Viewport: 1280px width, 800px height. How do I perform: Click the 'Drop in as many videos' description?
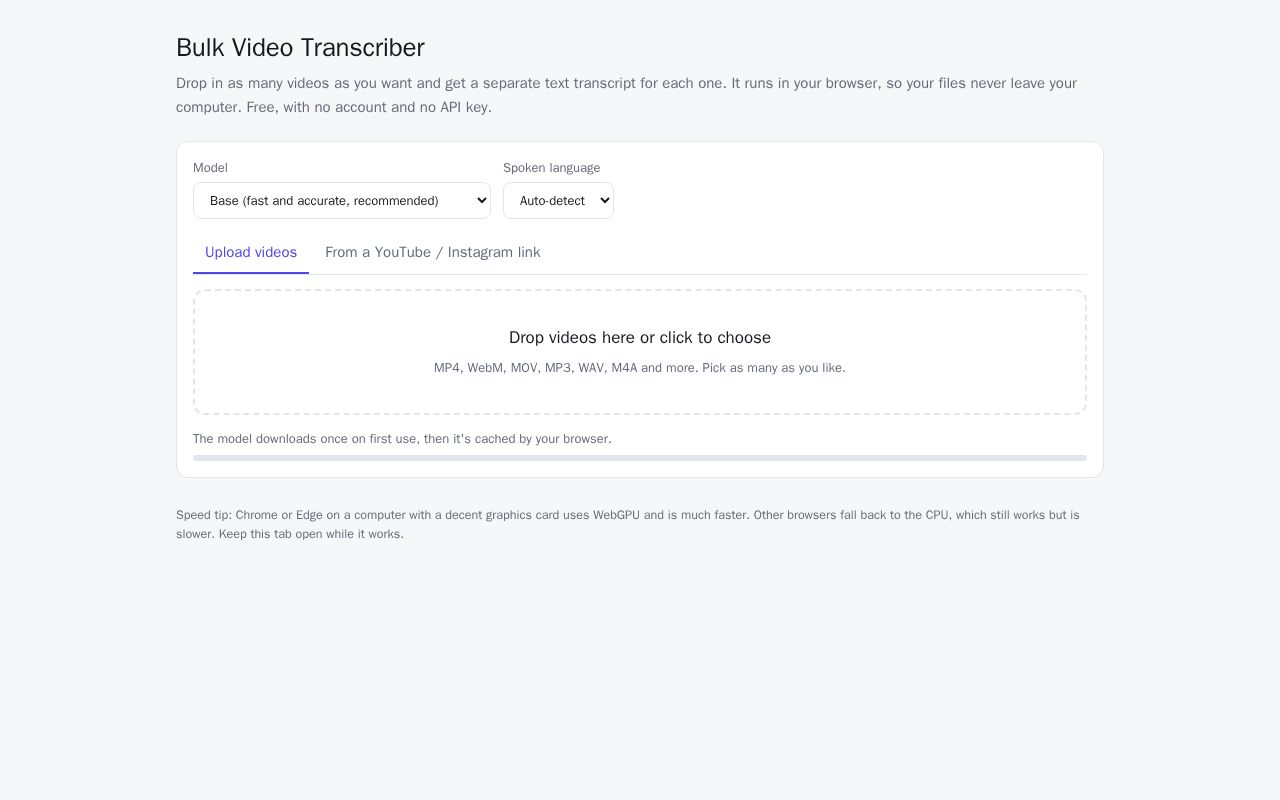click(626, 95)
